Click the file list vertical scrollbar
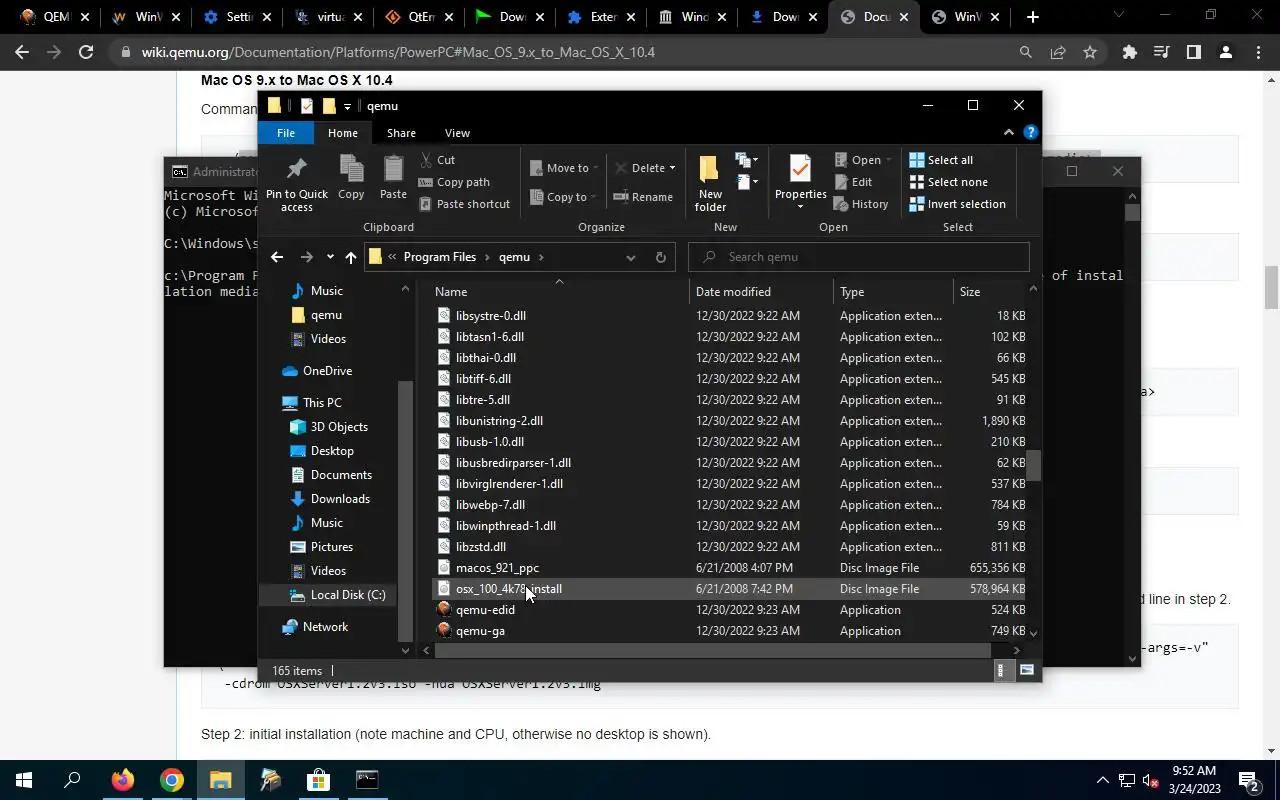 click(1034, 465)
